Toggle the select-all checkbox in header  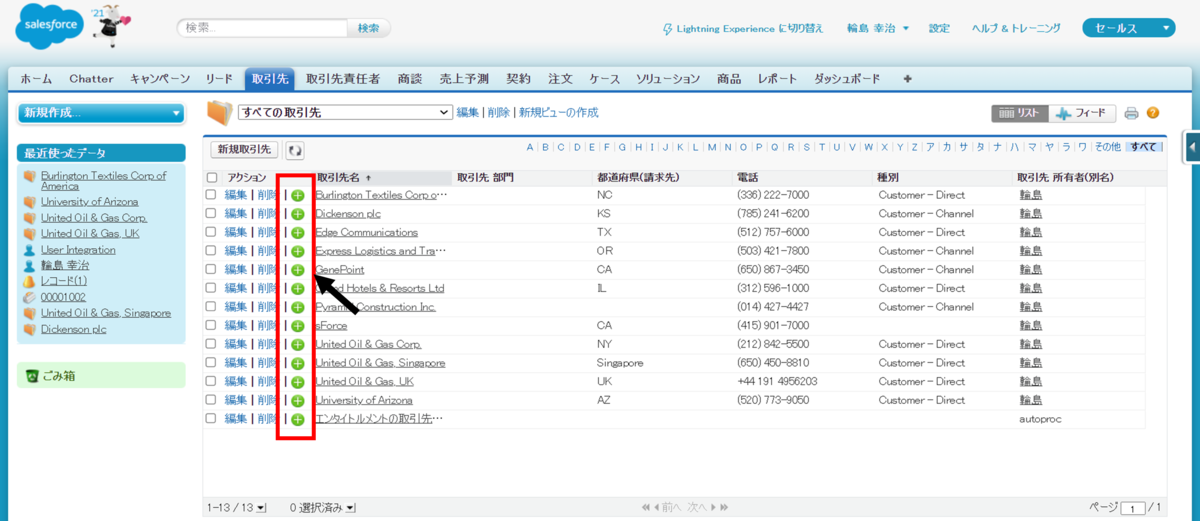[211, 177]
